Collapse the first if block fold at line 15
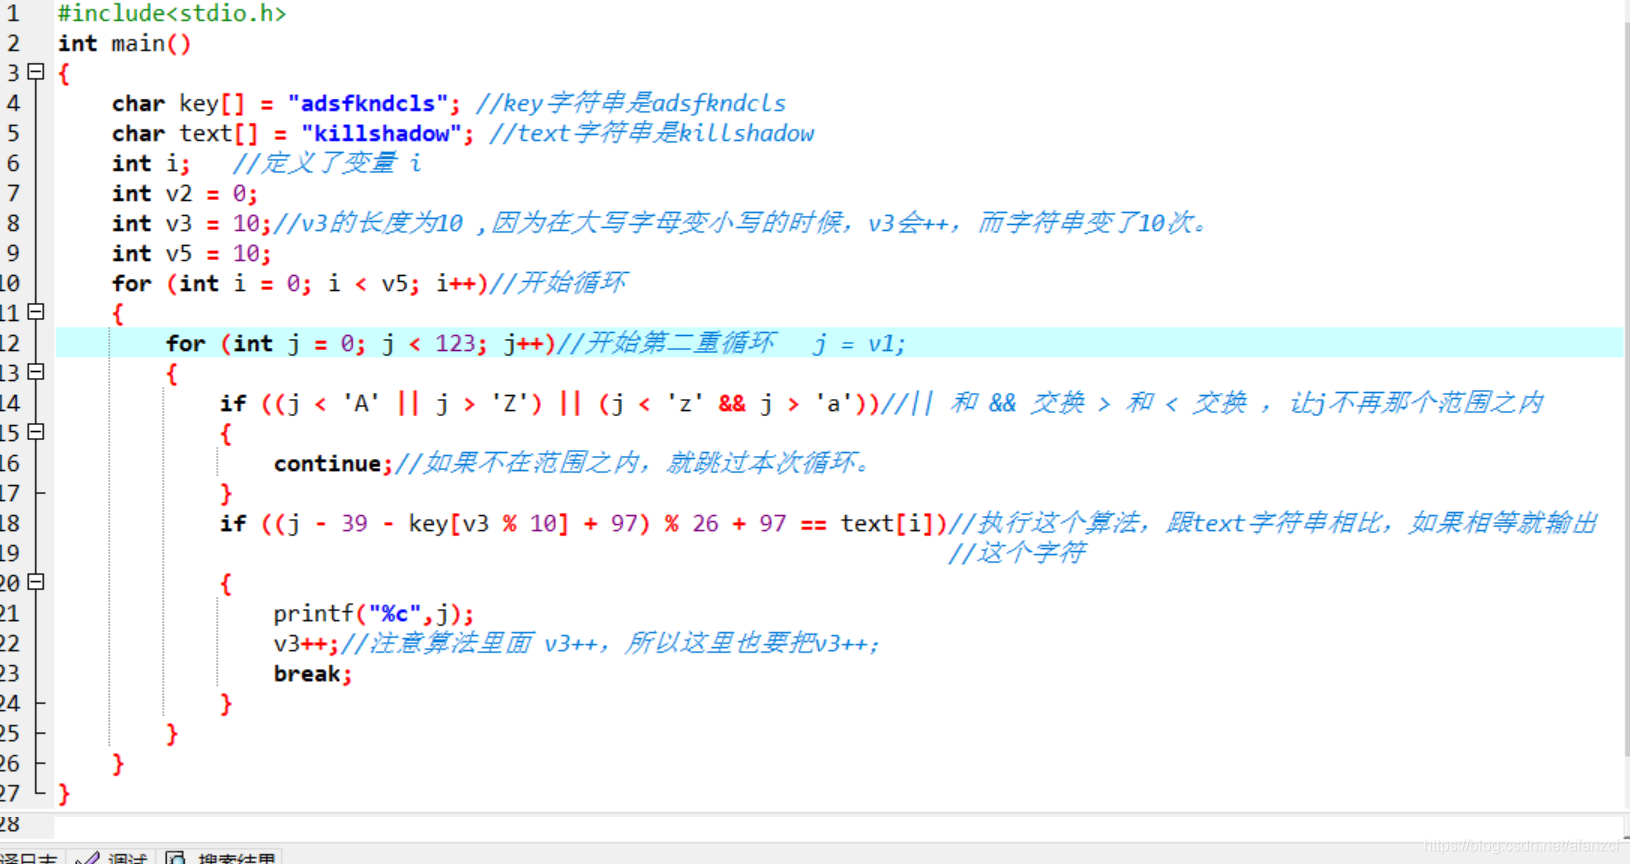This screenshot has width=1630, height=864. (x=36, y=432)
